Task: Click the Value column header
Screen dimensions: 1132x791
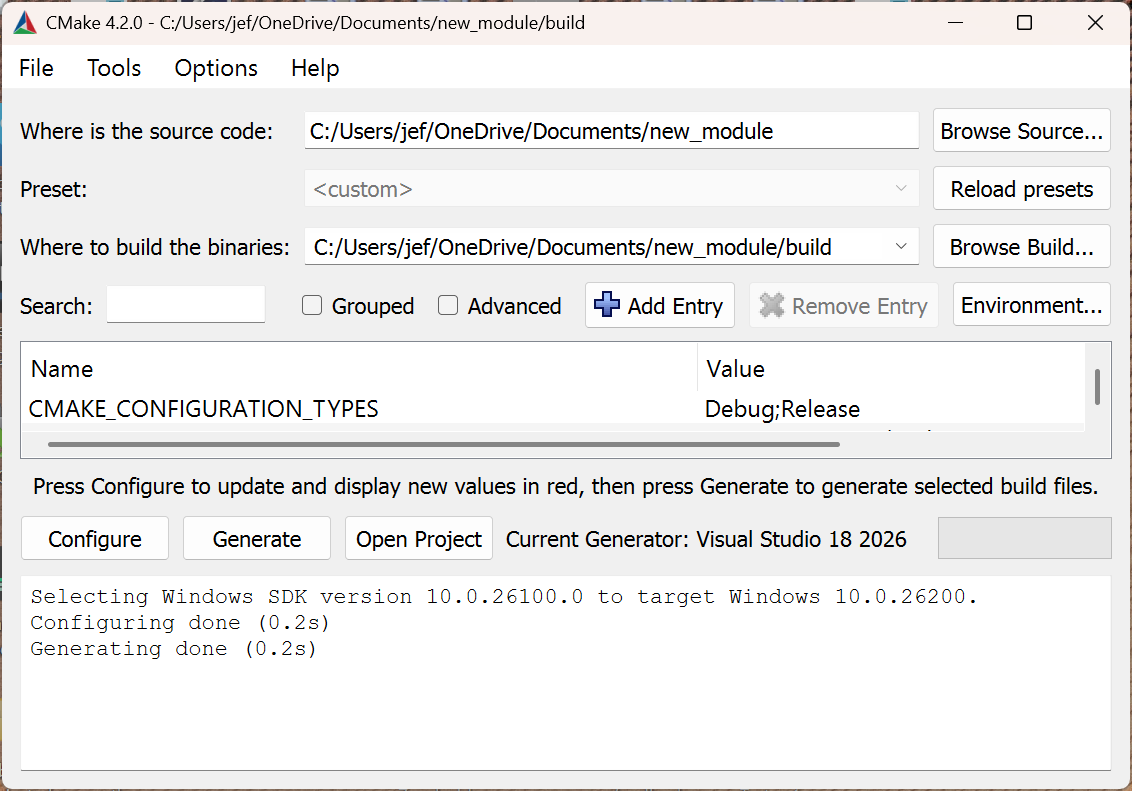Action: point(891,369)
